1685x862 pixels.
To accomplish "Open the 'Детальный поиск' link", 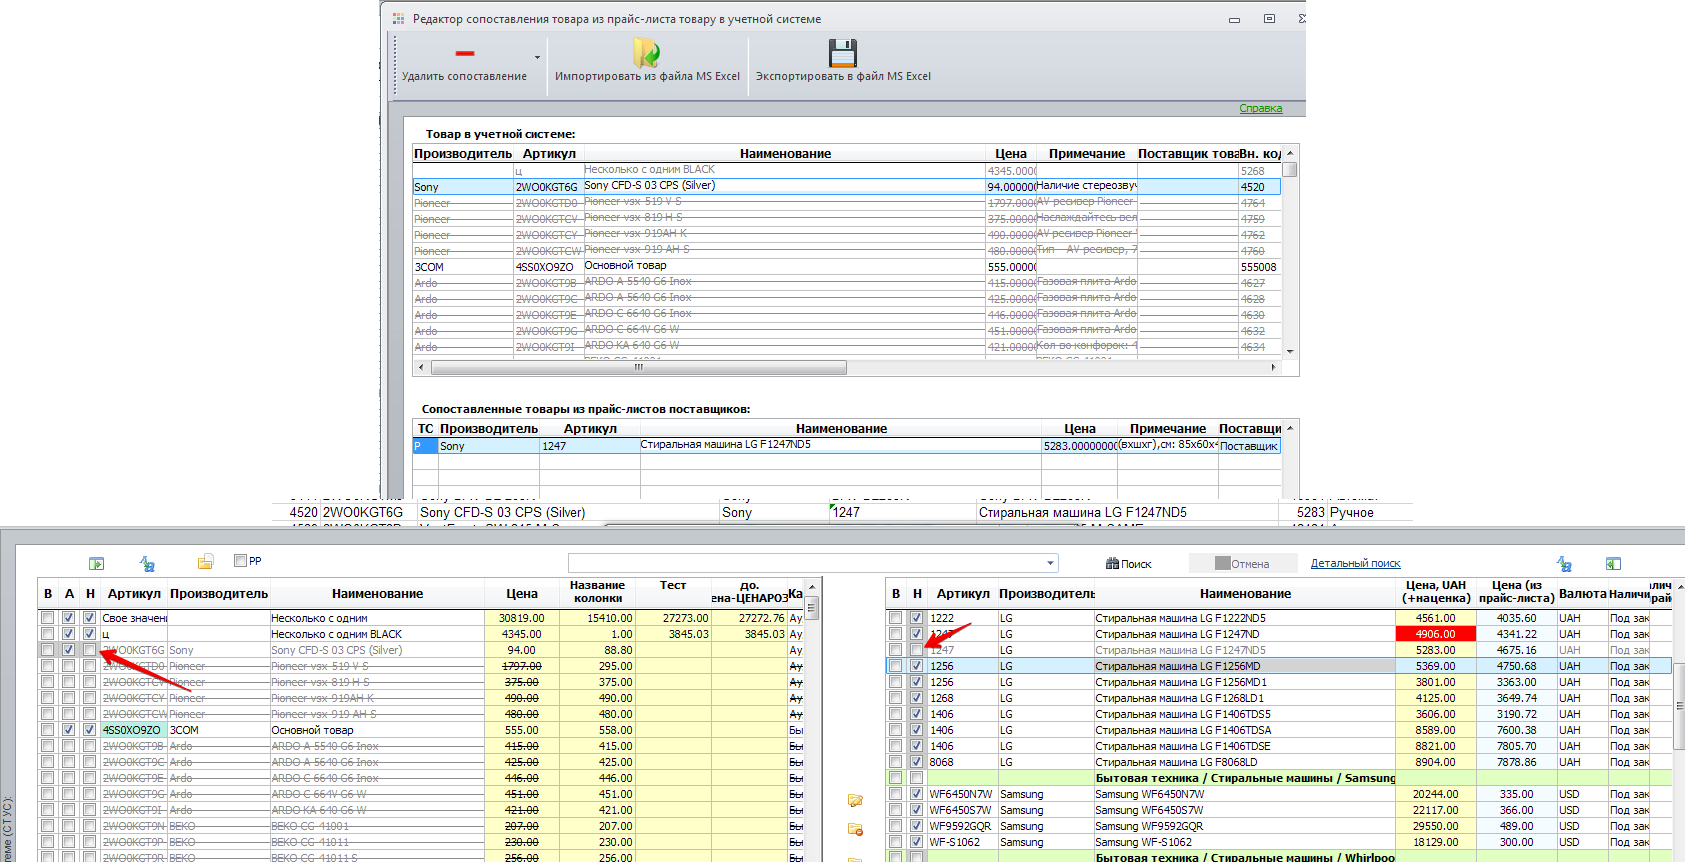I will 1355,563.
